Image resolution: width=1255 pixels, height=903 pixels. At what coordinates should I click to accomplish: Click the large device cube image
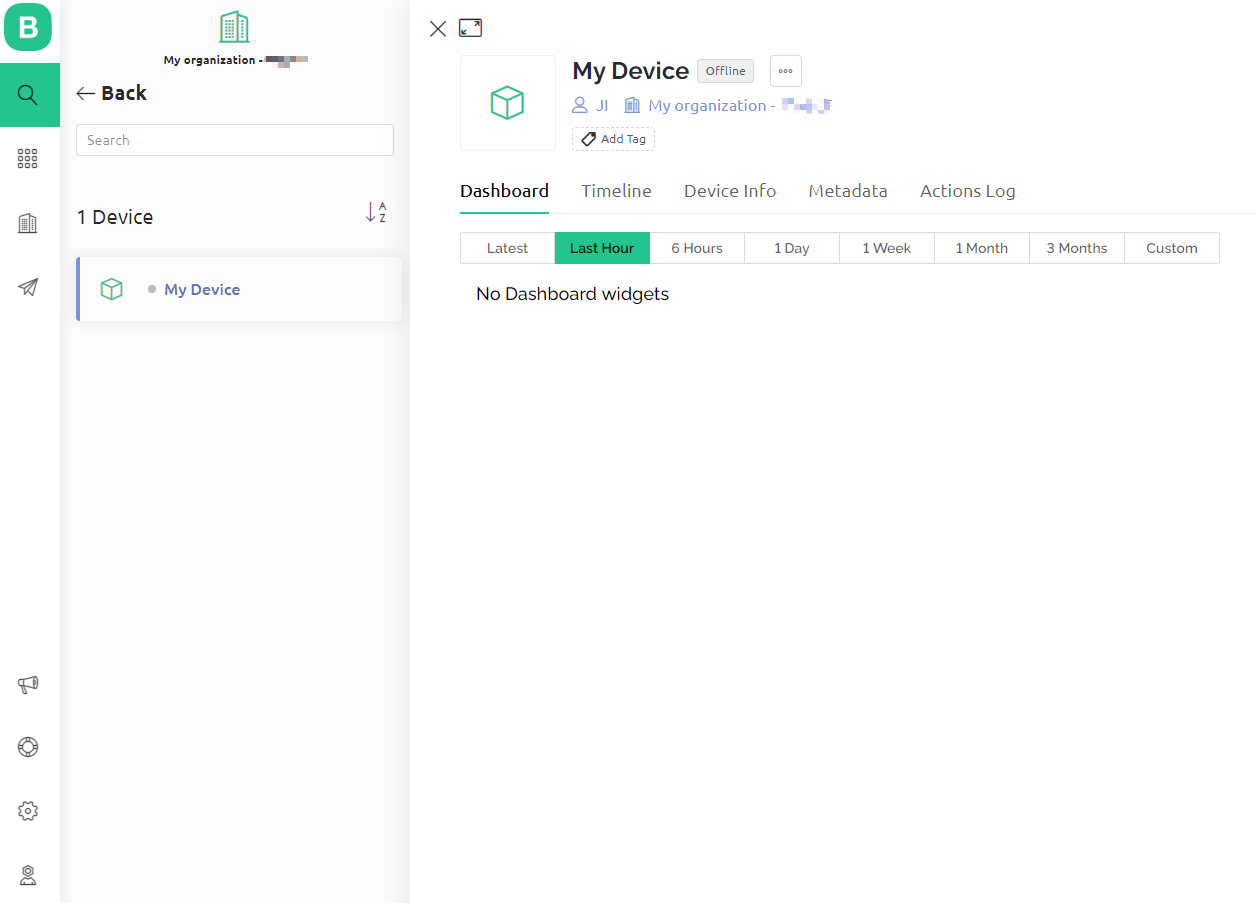pyautogui.click(x=508, y=103)
